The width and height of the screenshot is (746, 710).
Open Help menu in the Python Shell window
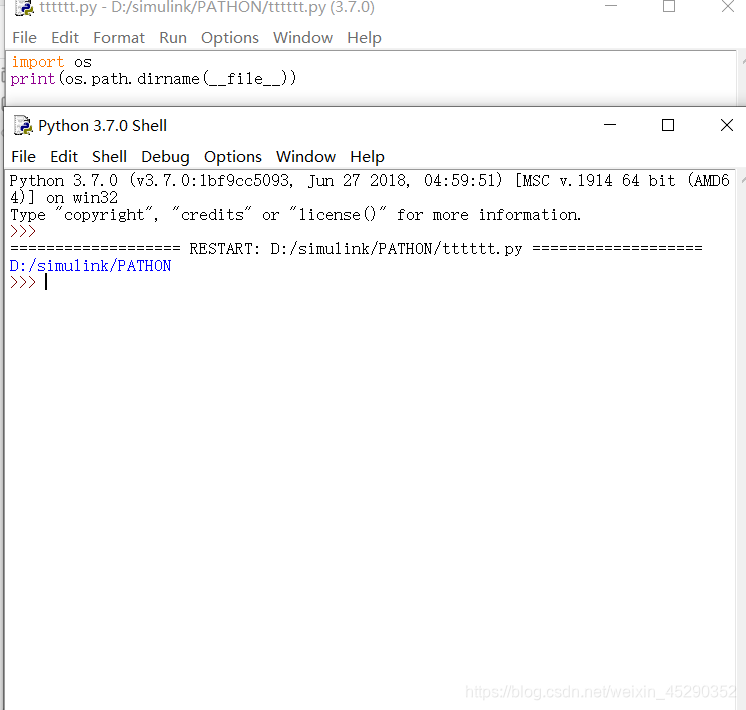click(367, 157)
